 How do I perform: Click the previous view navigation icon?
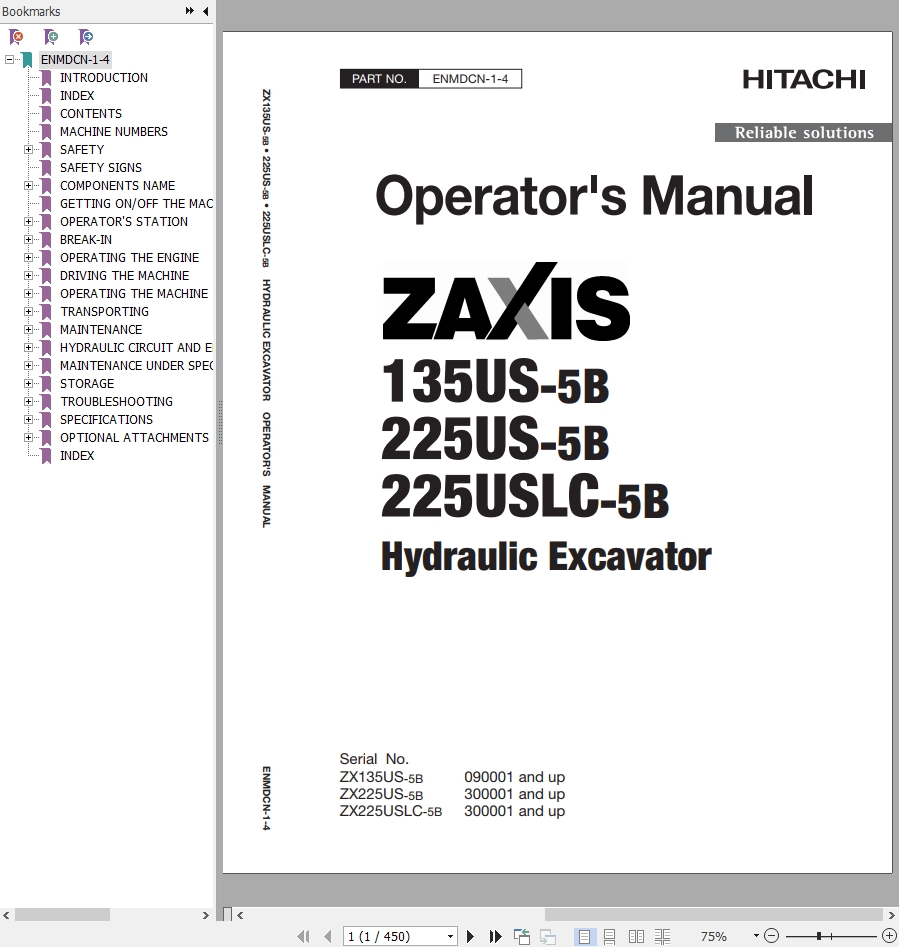click(x=522, y=936)
